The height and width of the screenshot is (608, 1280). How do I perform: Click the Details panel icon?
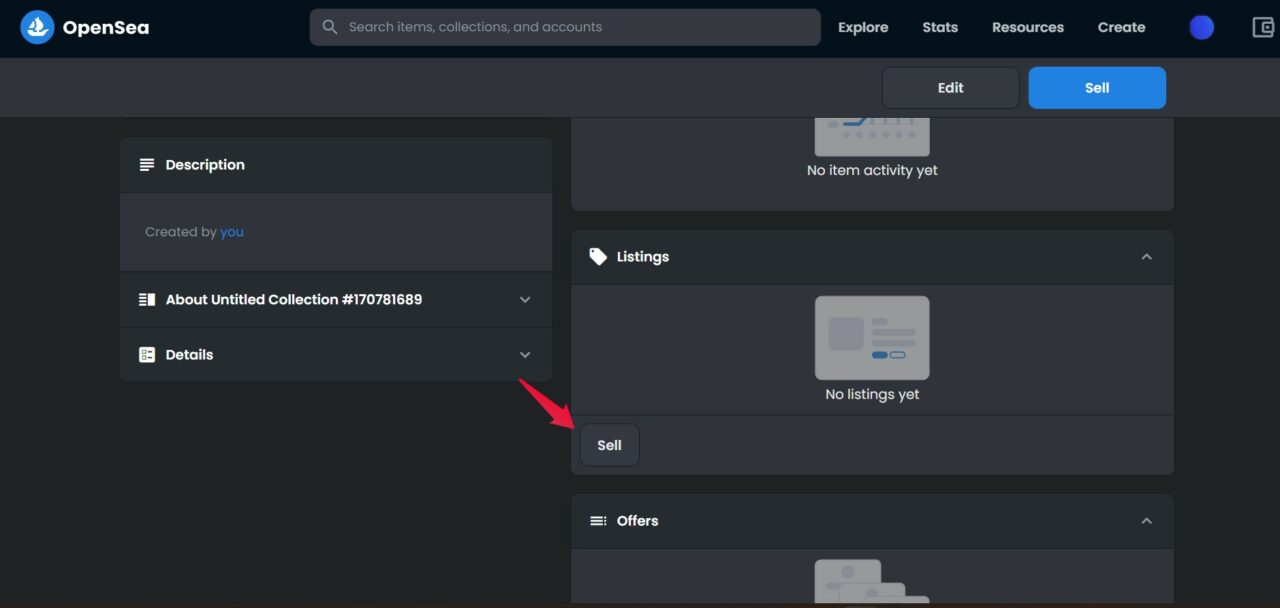(x=148, y=354)
